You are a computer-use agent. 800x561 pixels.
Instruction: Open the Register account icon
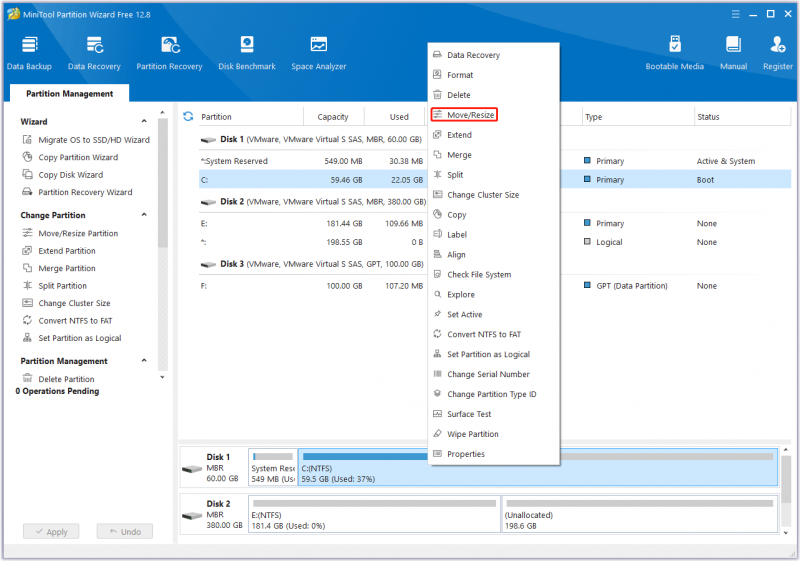[778, 53]
